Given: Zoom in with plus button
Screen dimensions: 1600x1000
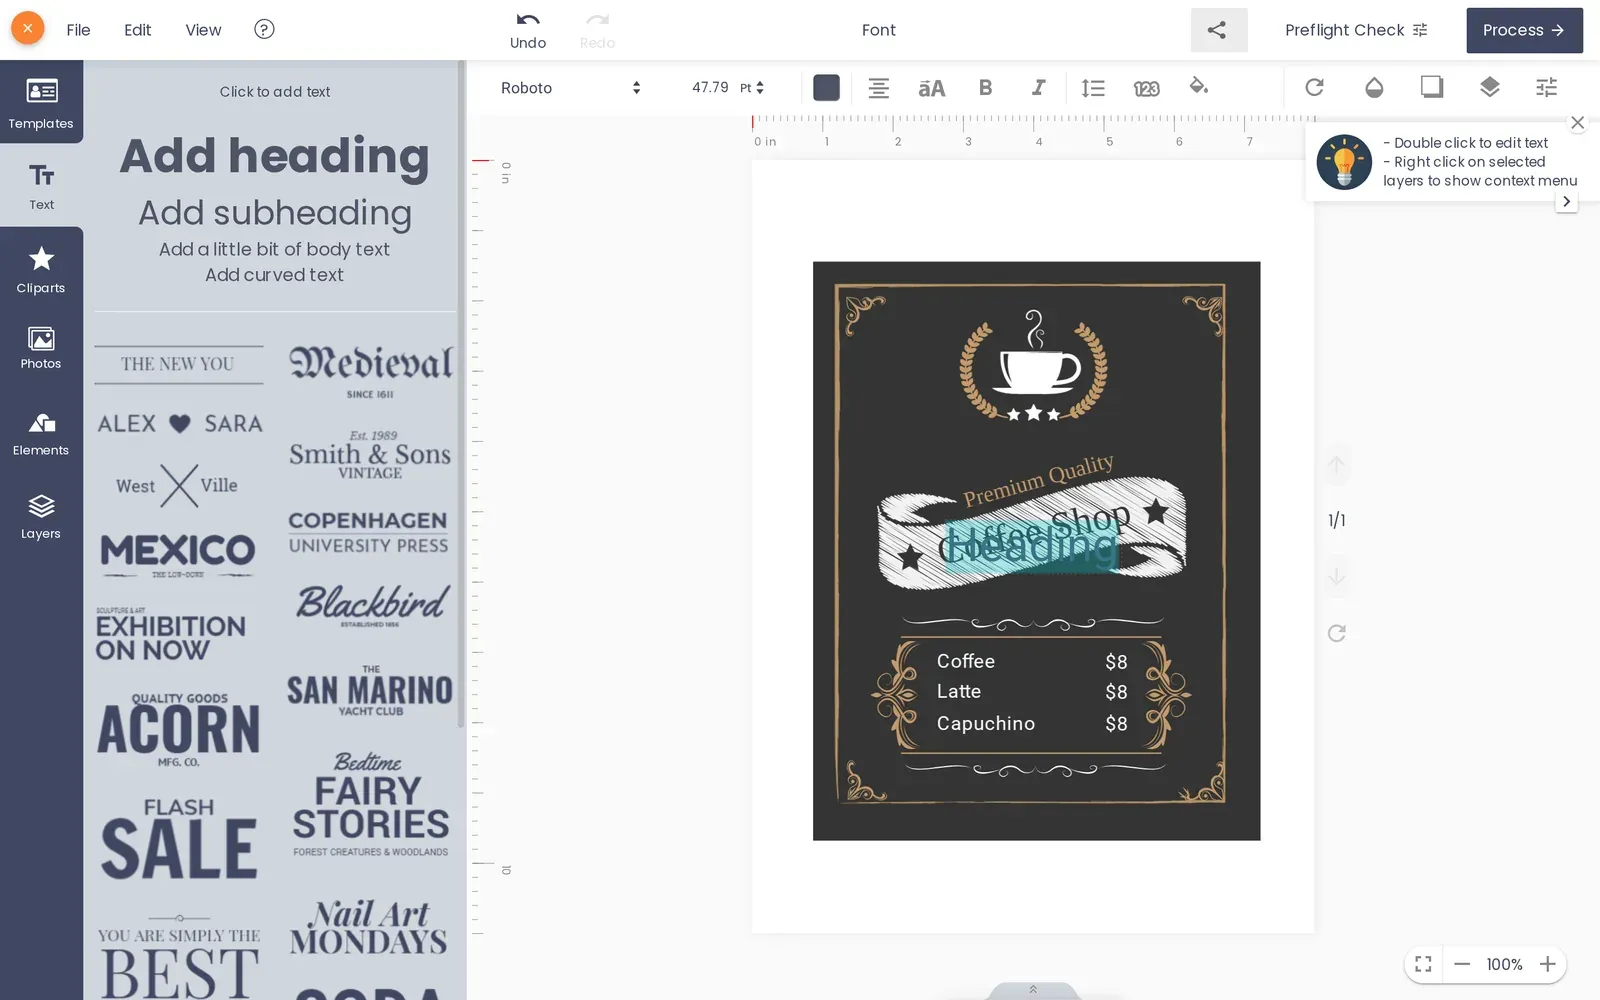Looking at the screenshot, I should (x=1547, y=964).
